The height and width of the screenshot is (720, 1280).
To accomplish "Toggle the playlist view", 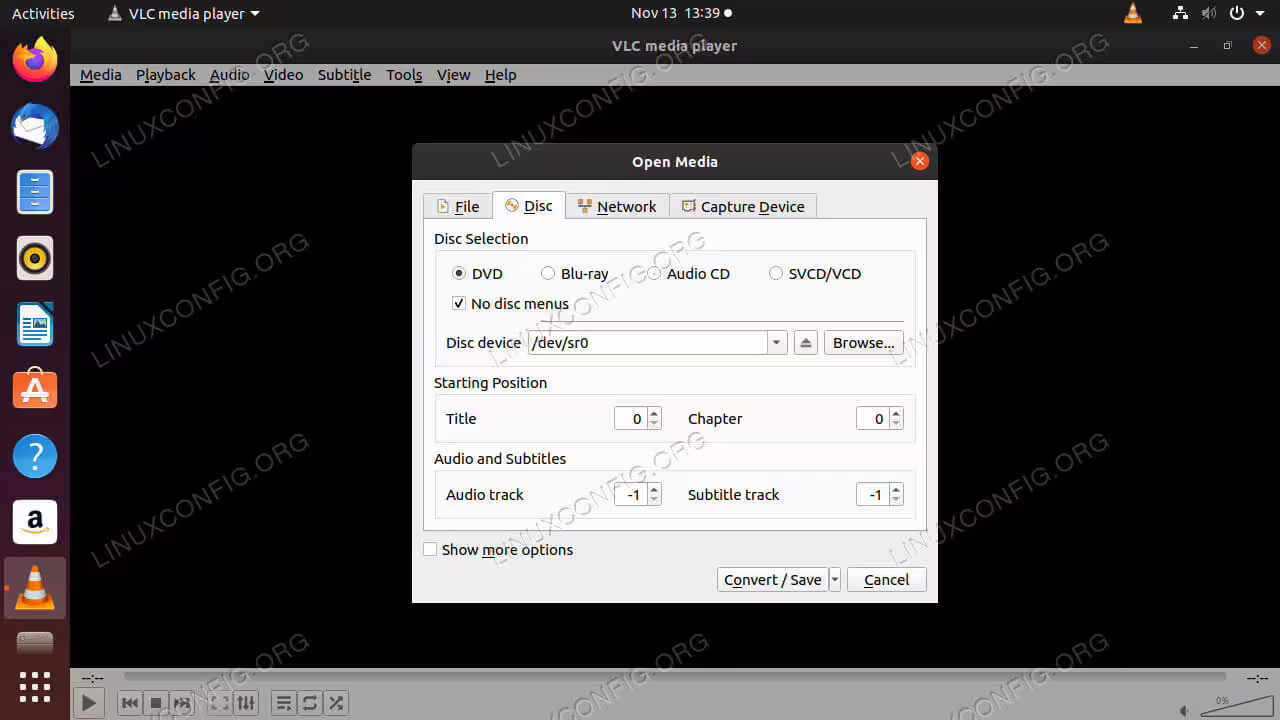I will point(284,703).
